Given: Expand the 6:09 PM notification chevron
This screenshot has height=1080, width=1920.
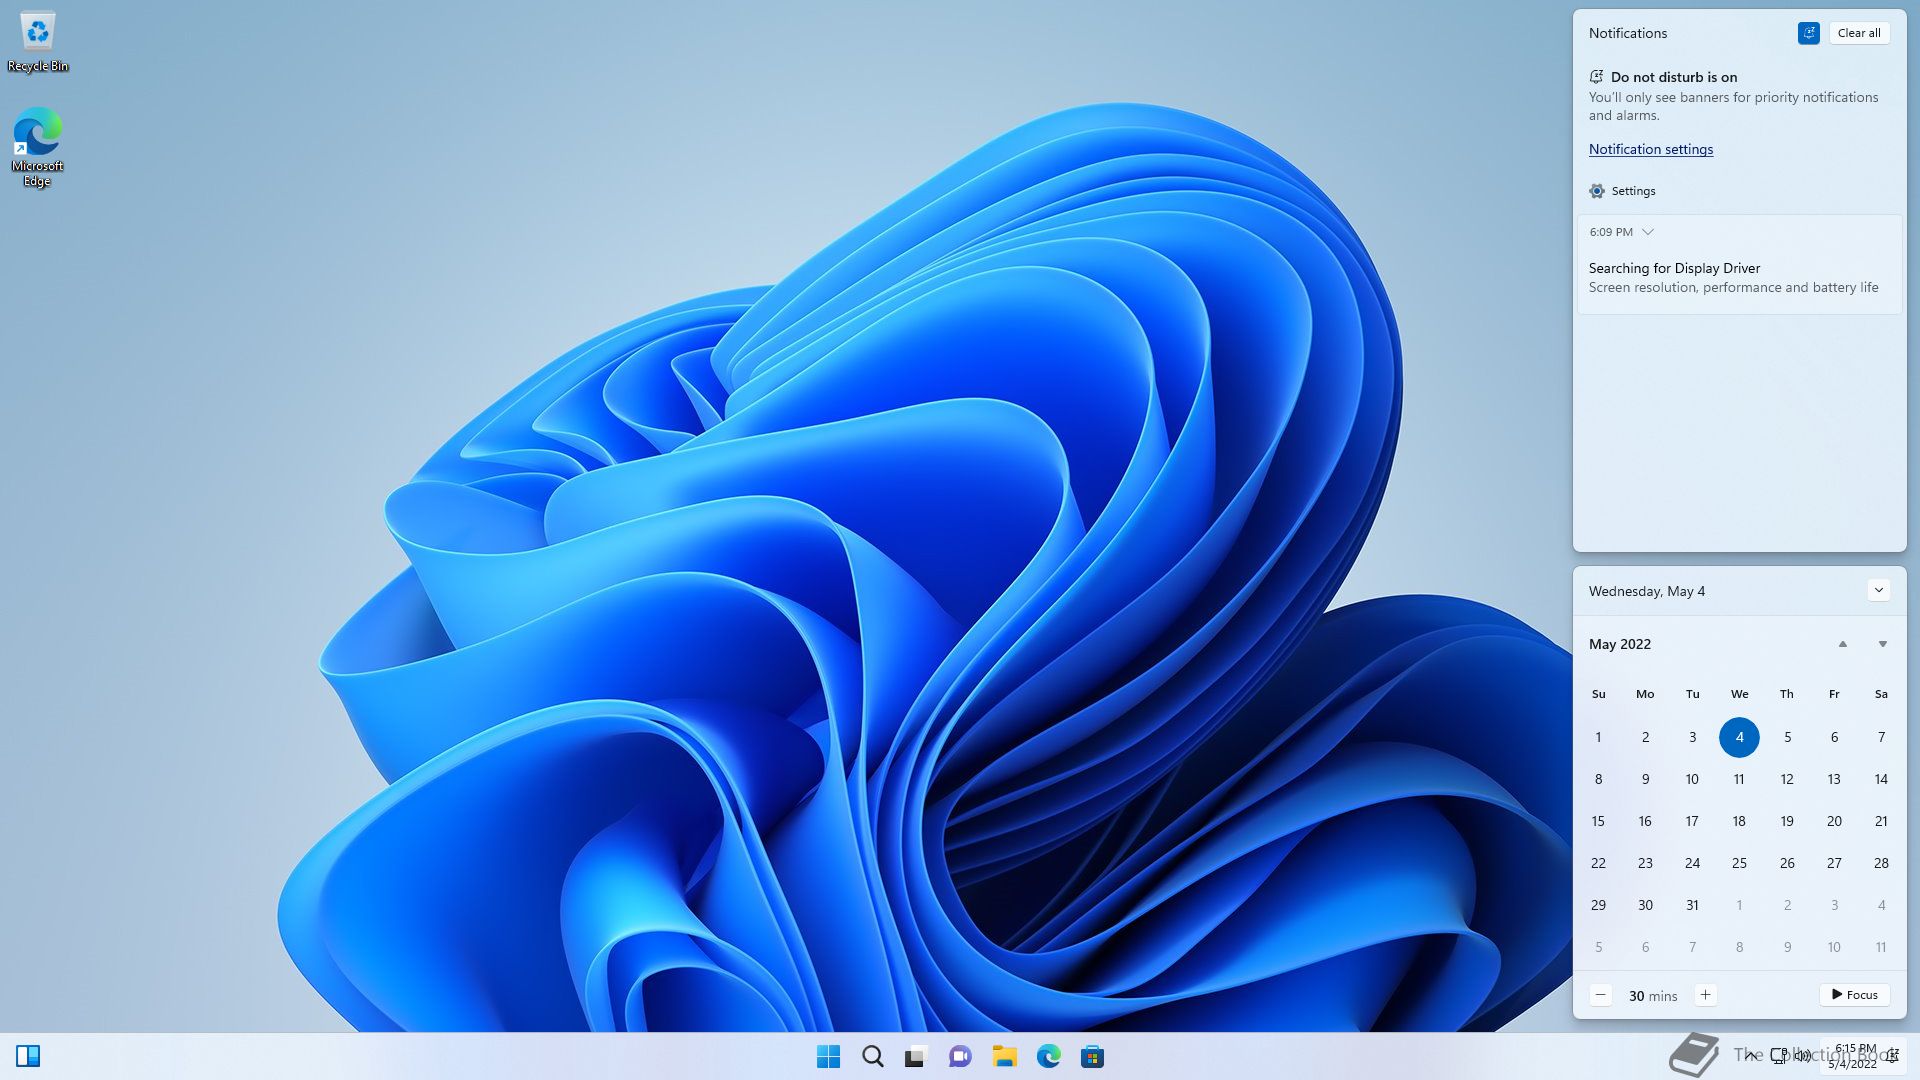Looking at the screenshot, I should tap(1648, 232).
